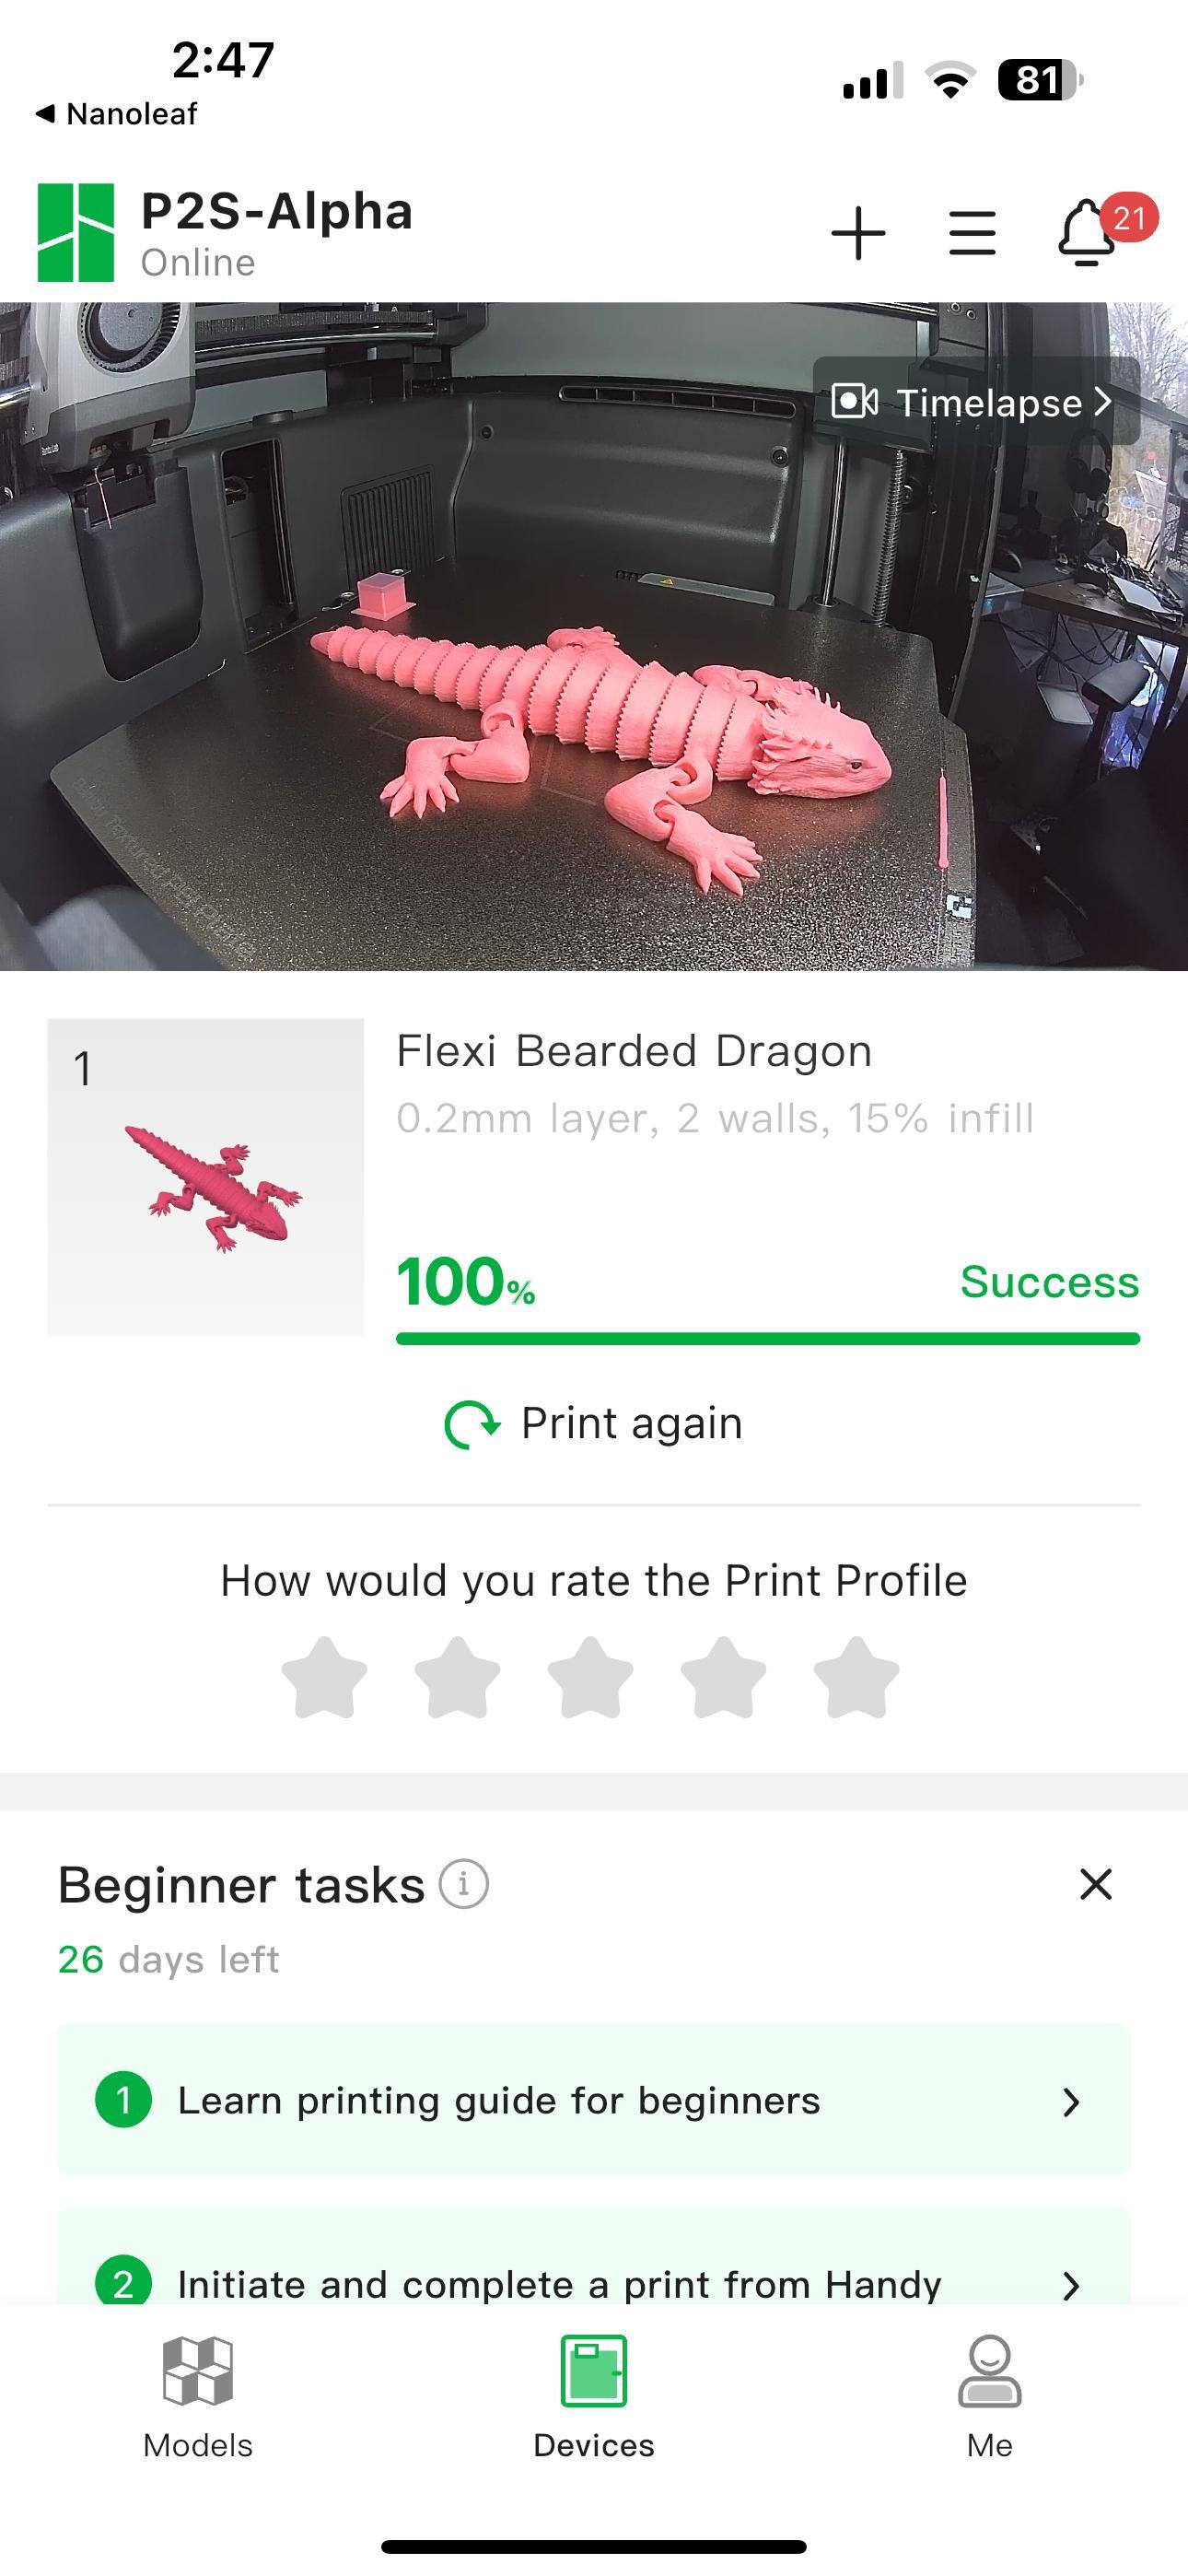Viewport: 1188px width, 2576px height.
Task: Open the Flexi Bearded Dragon thumbnail
Action: click(x=206, y=1176)
